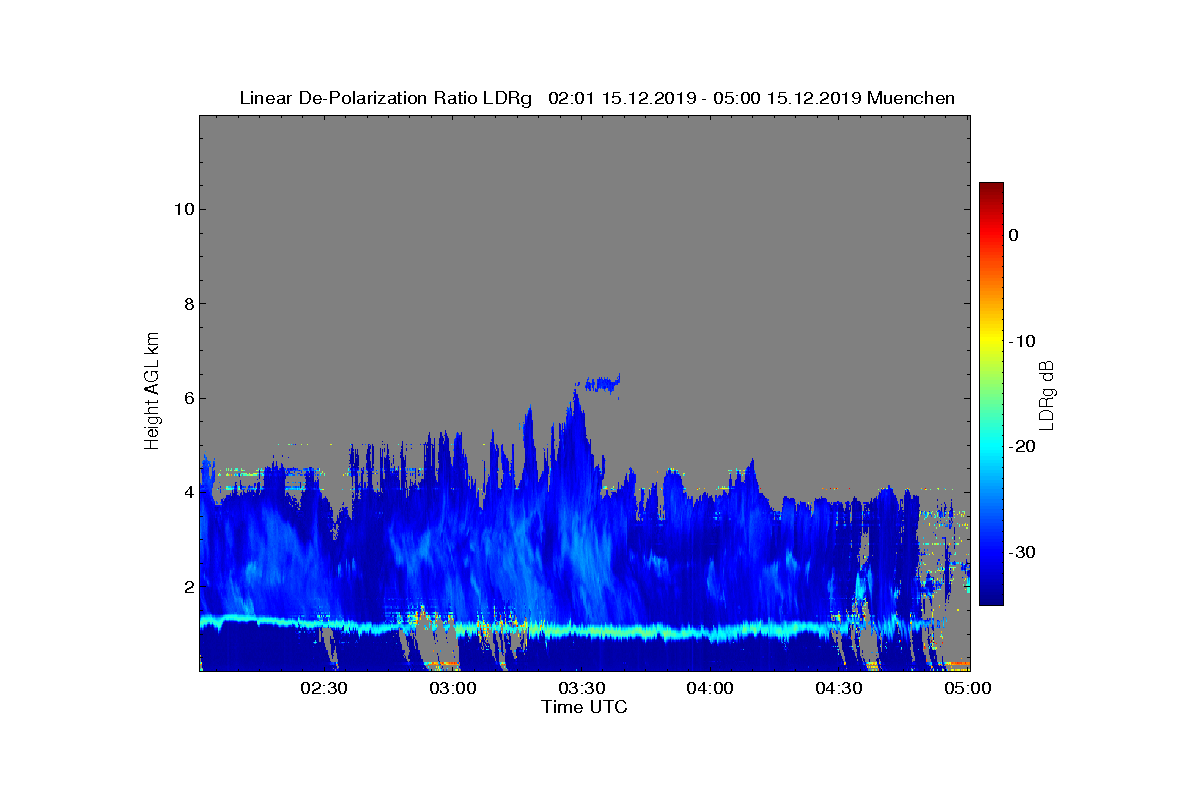Click the 10 km height tick label
Viewport: 1200px width, 800px height.
[x=183, y=209]
